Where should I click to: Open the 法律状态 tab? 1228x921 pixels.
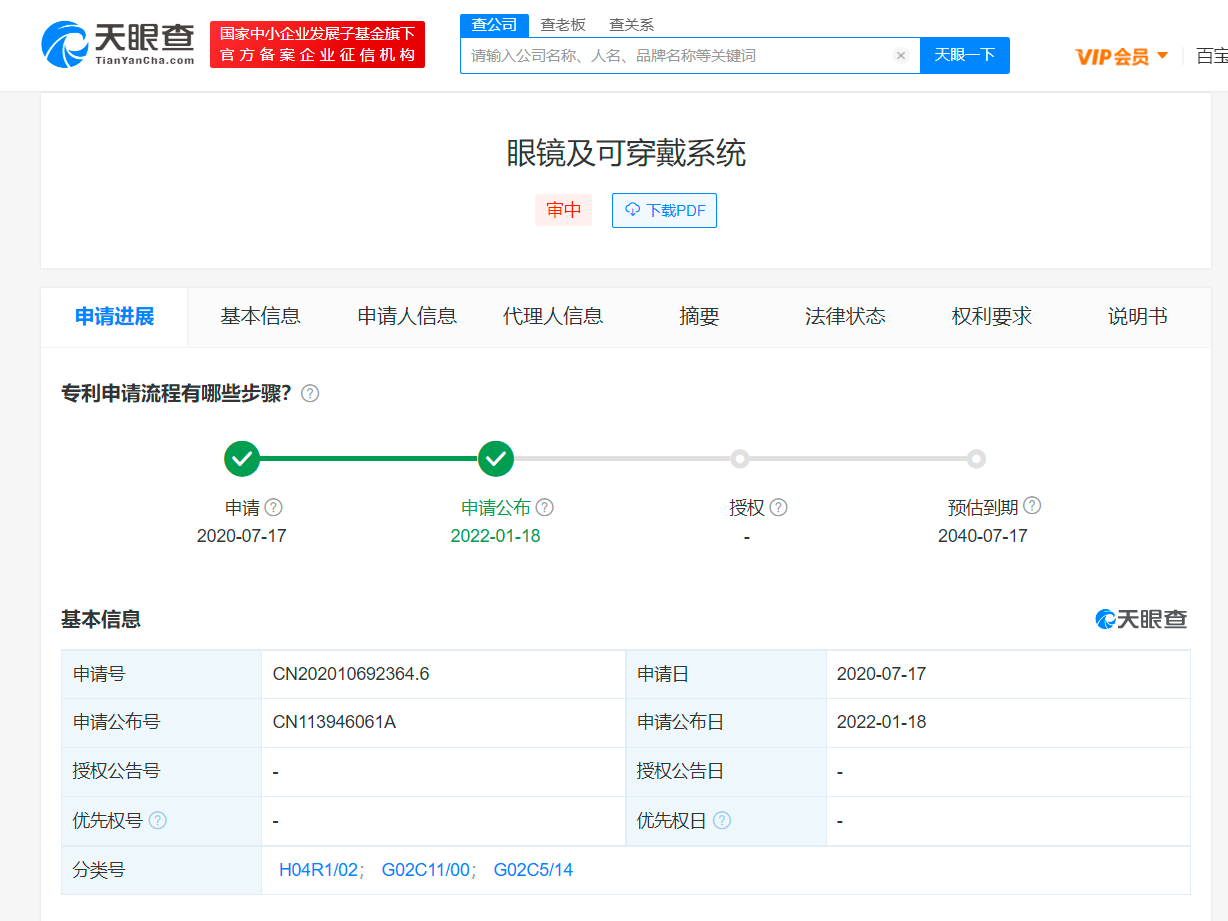[845, 317]
